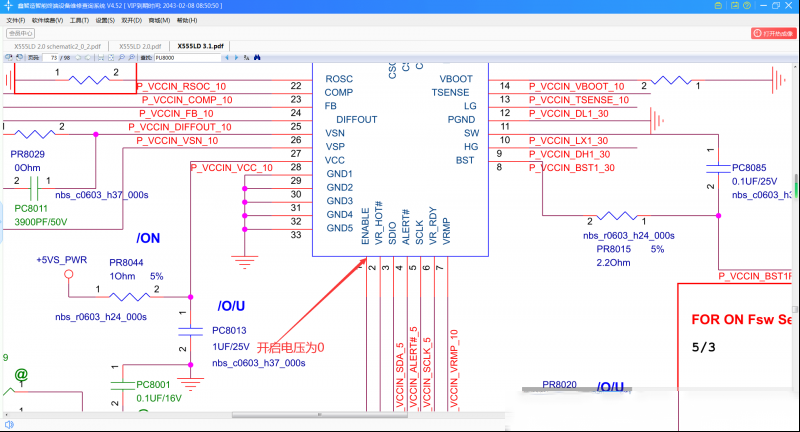The image size is (800, 432).
Task: Open the 工具(T) menu
Action: pos(79,20)
